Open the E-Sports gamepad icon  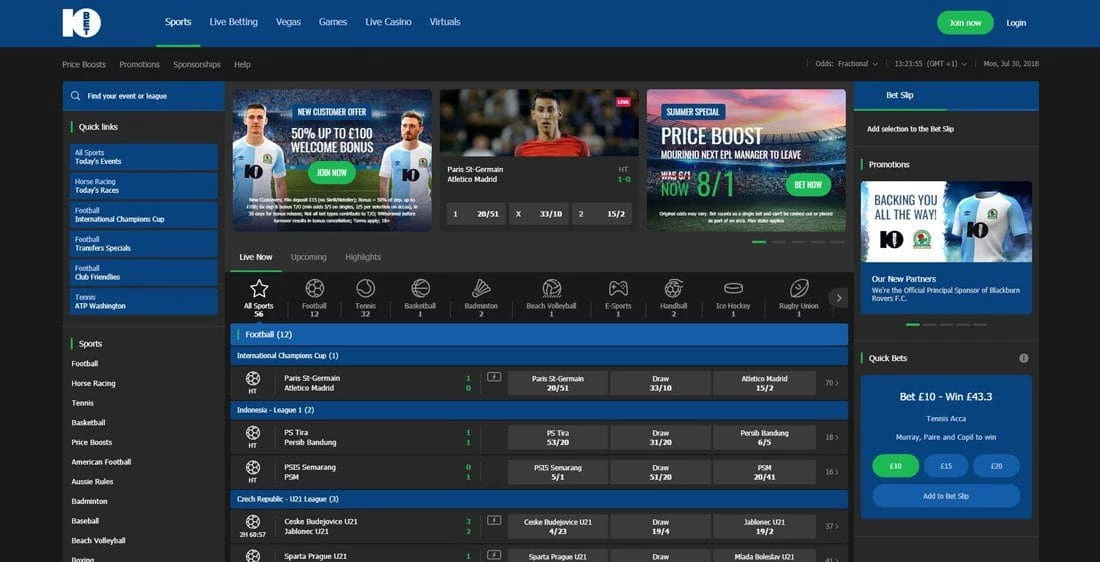[618, 289]
